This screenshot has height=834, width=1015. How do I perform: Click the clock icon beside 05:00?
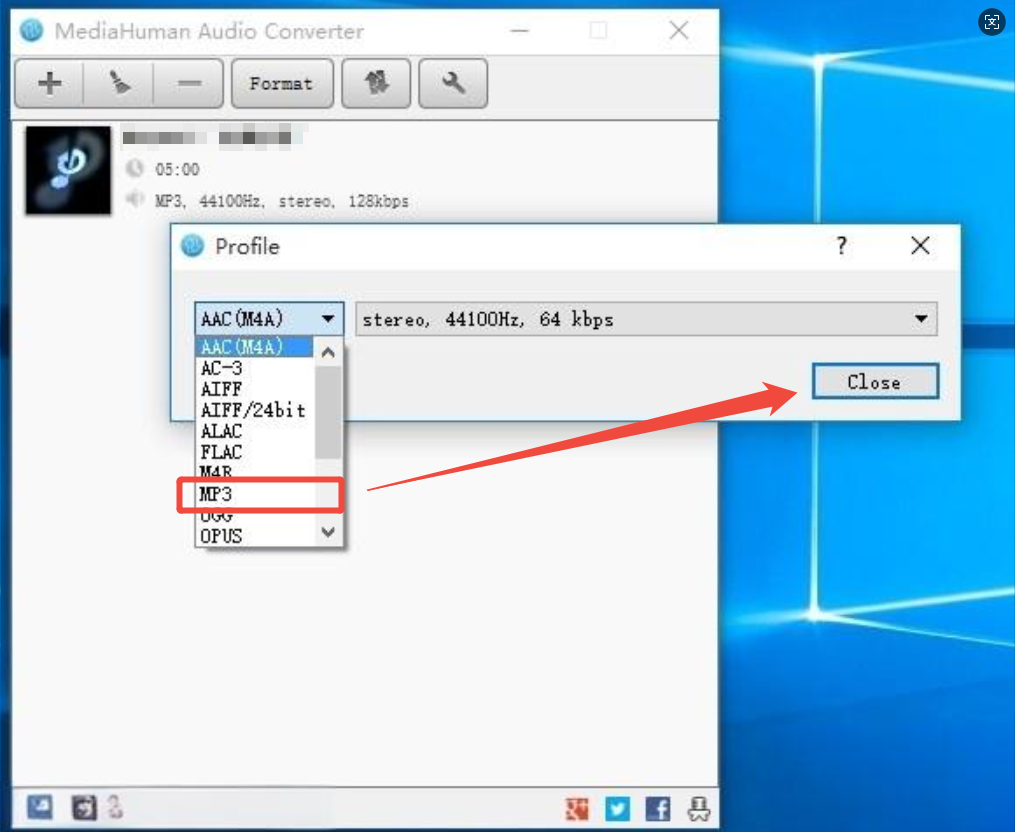click(135, 168)
